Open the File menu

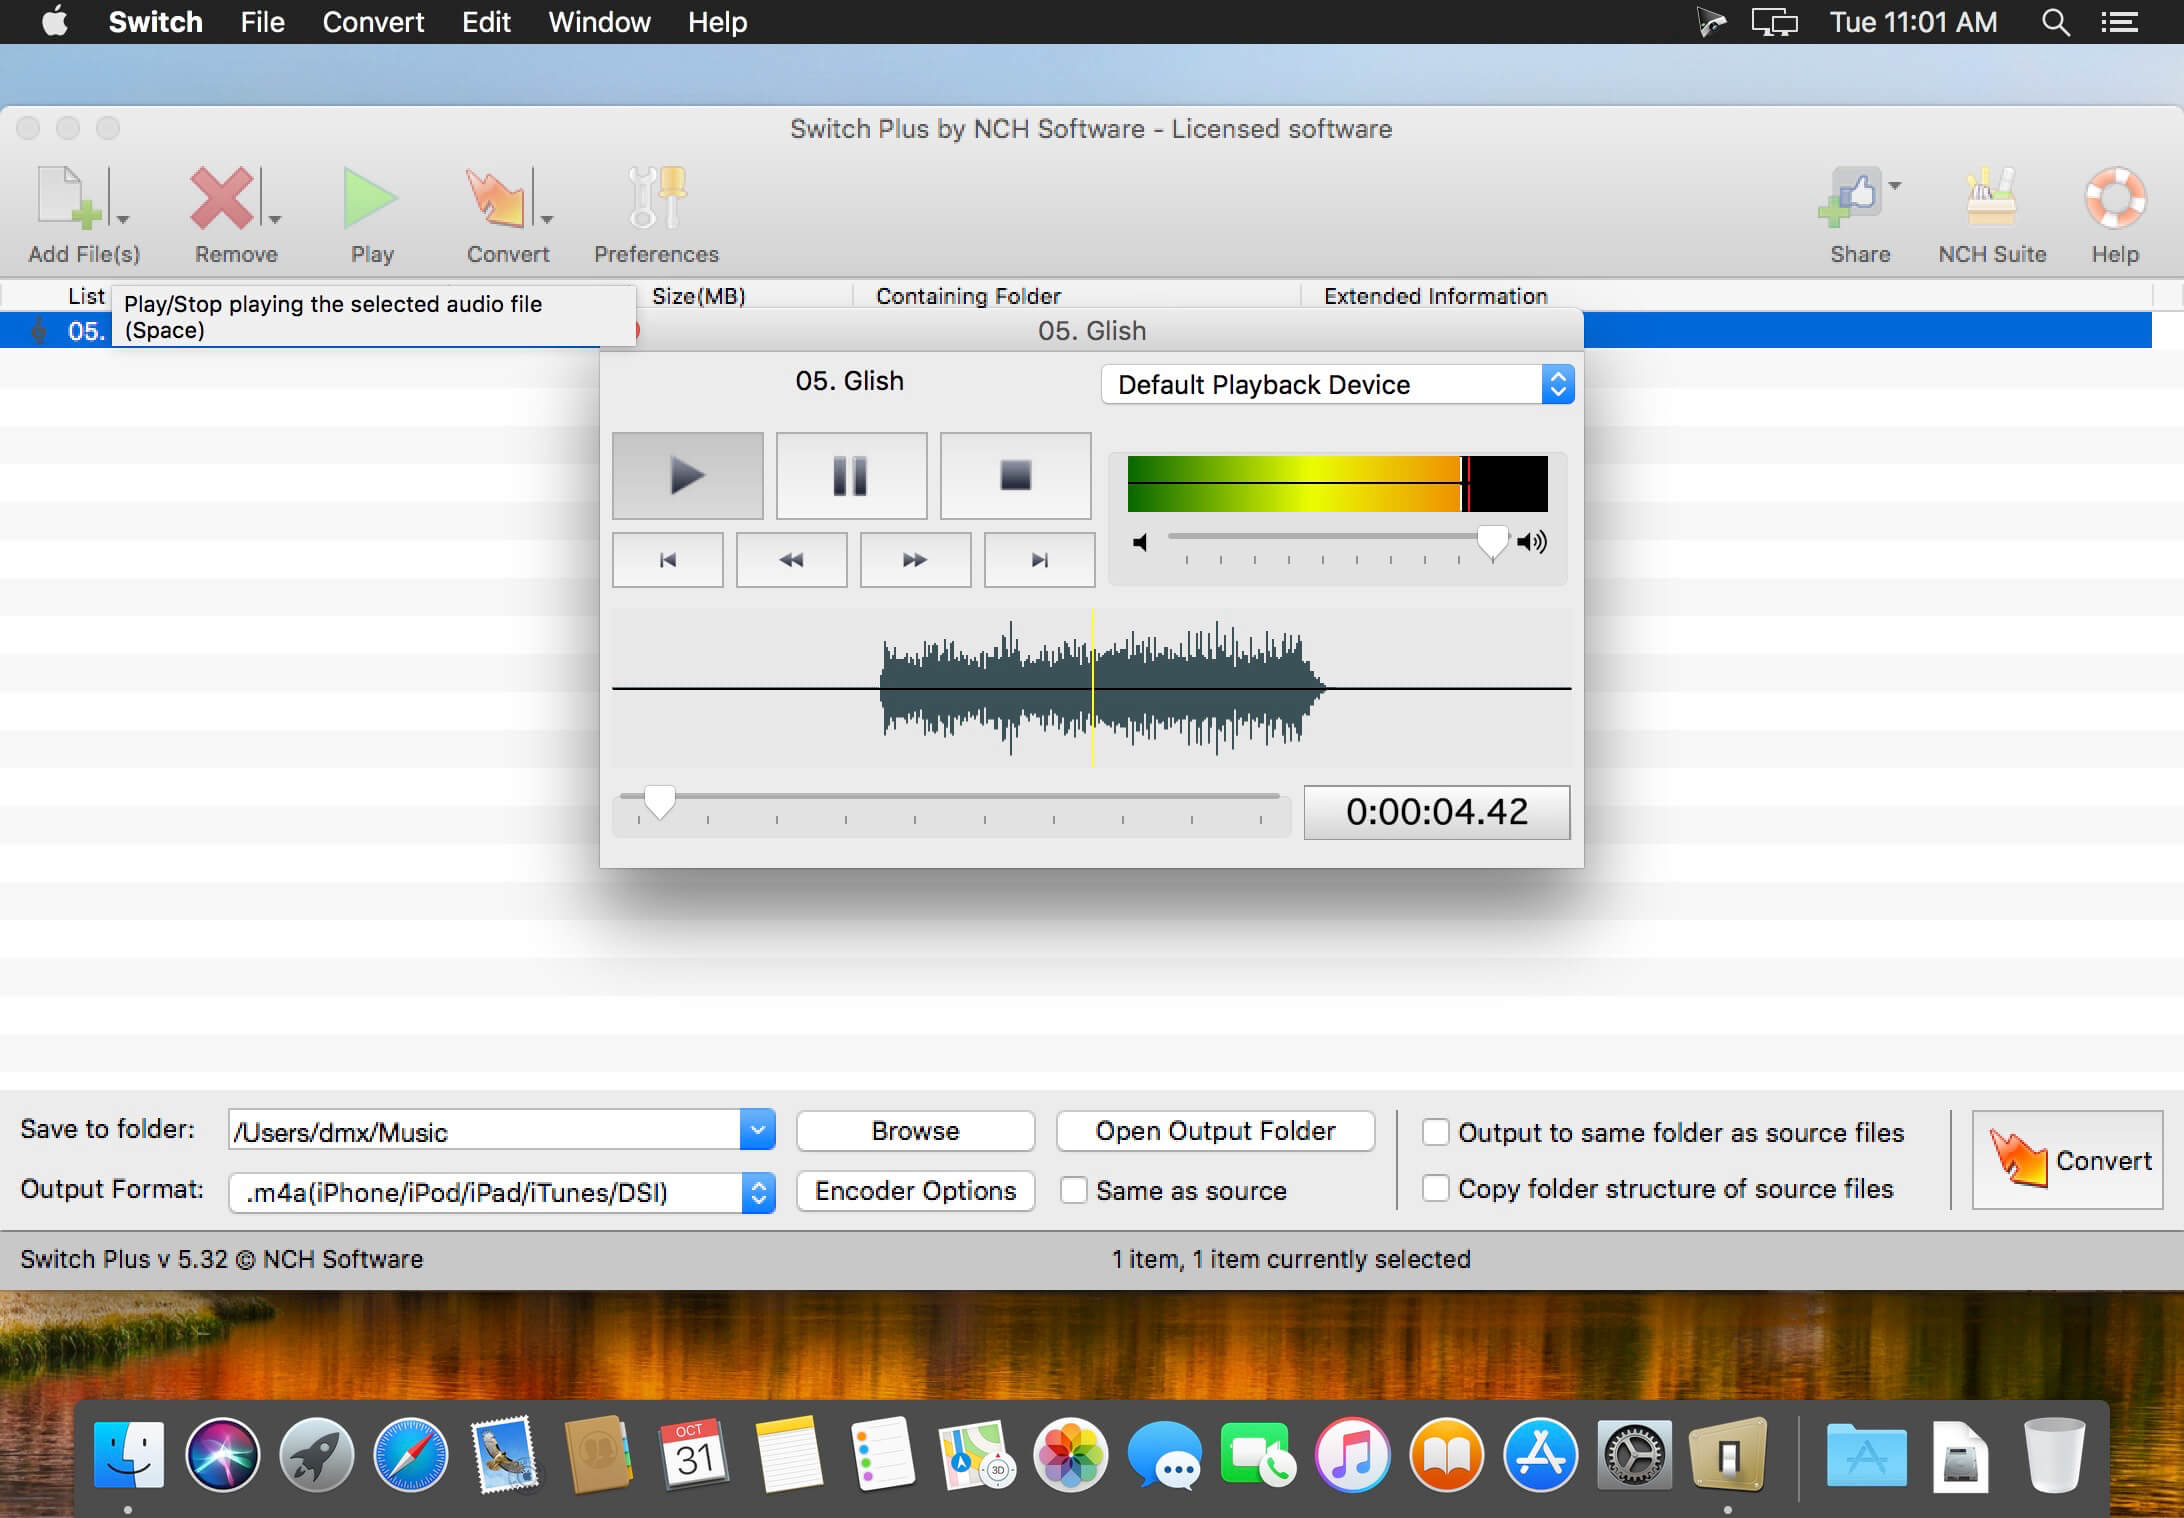click(x=262, y=22)
